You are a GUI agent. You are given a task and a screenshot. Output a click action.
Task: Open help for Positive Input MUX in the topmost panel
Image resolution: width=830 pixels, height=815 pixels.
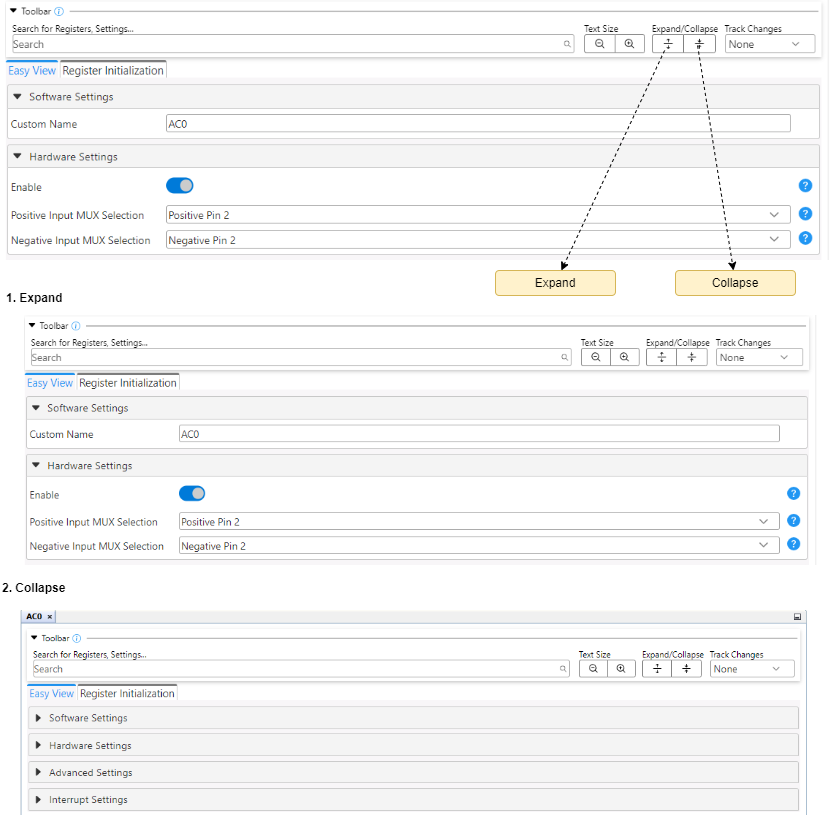[805, 214]
